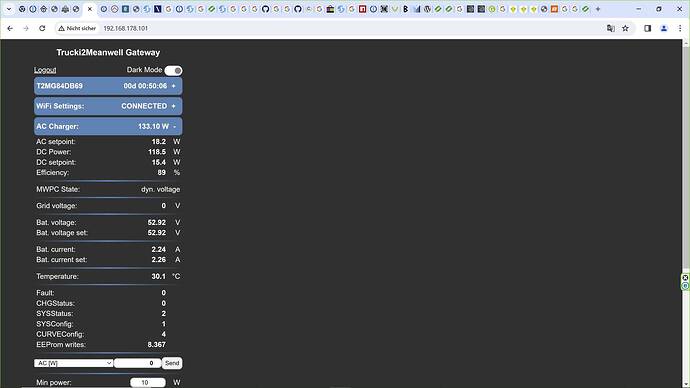Toggle the Dark Mode switch
The image size is (690, 388).
pos(173,70)
